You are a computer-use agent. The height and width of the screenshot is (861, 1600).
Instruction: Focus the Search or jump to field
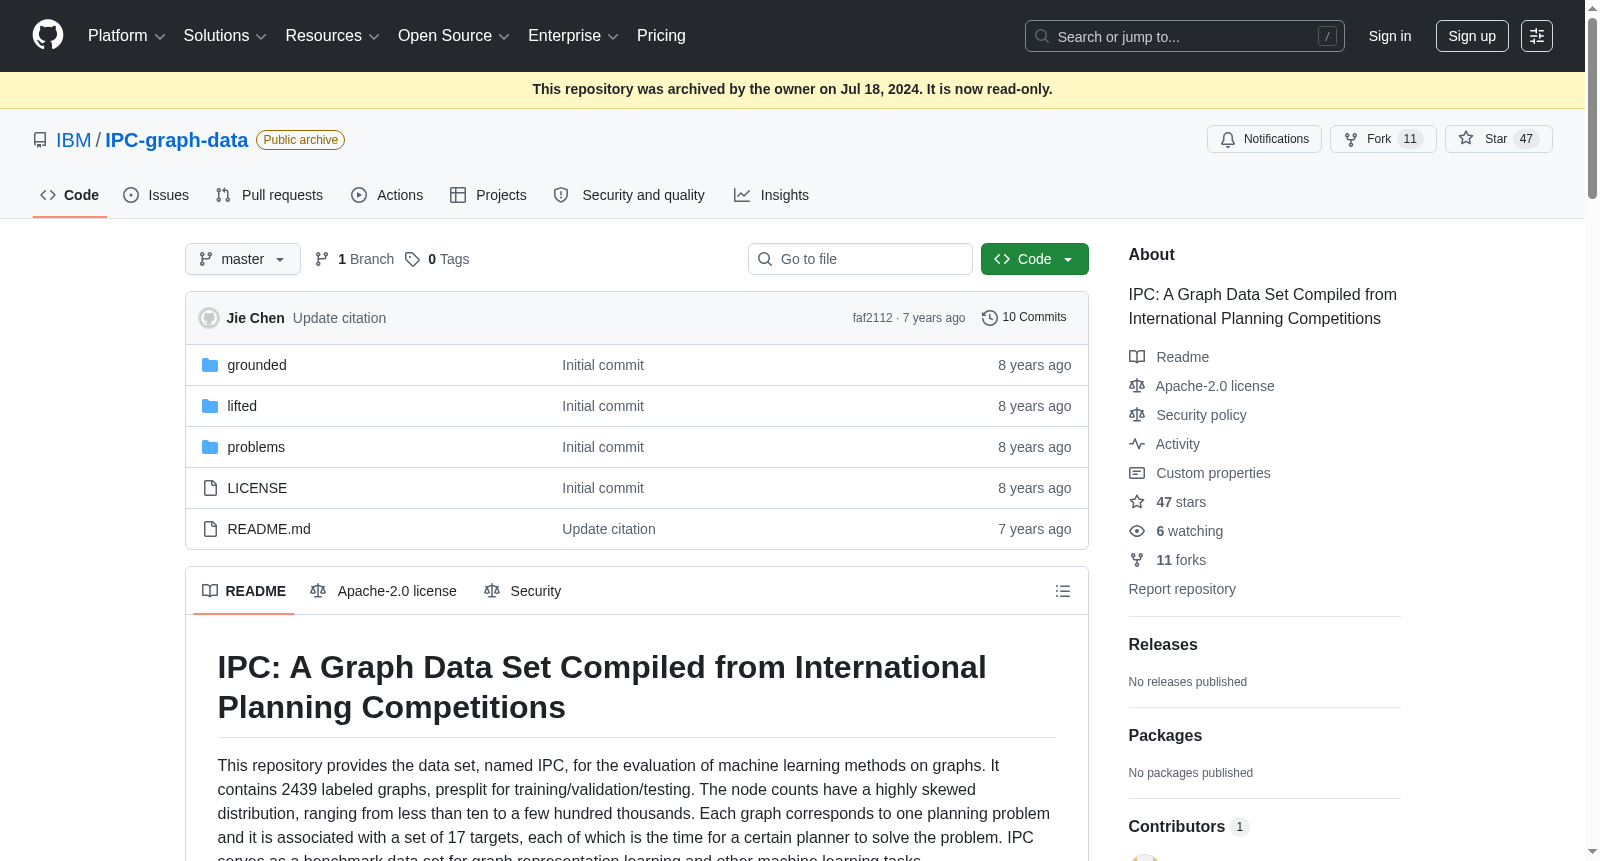point(1185,36)
